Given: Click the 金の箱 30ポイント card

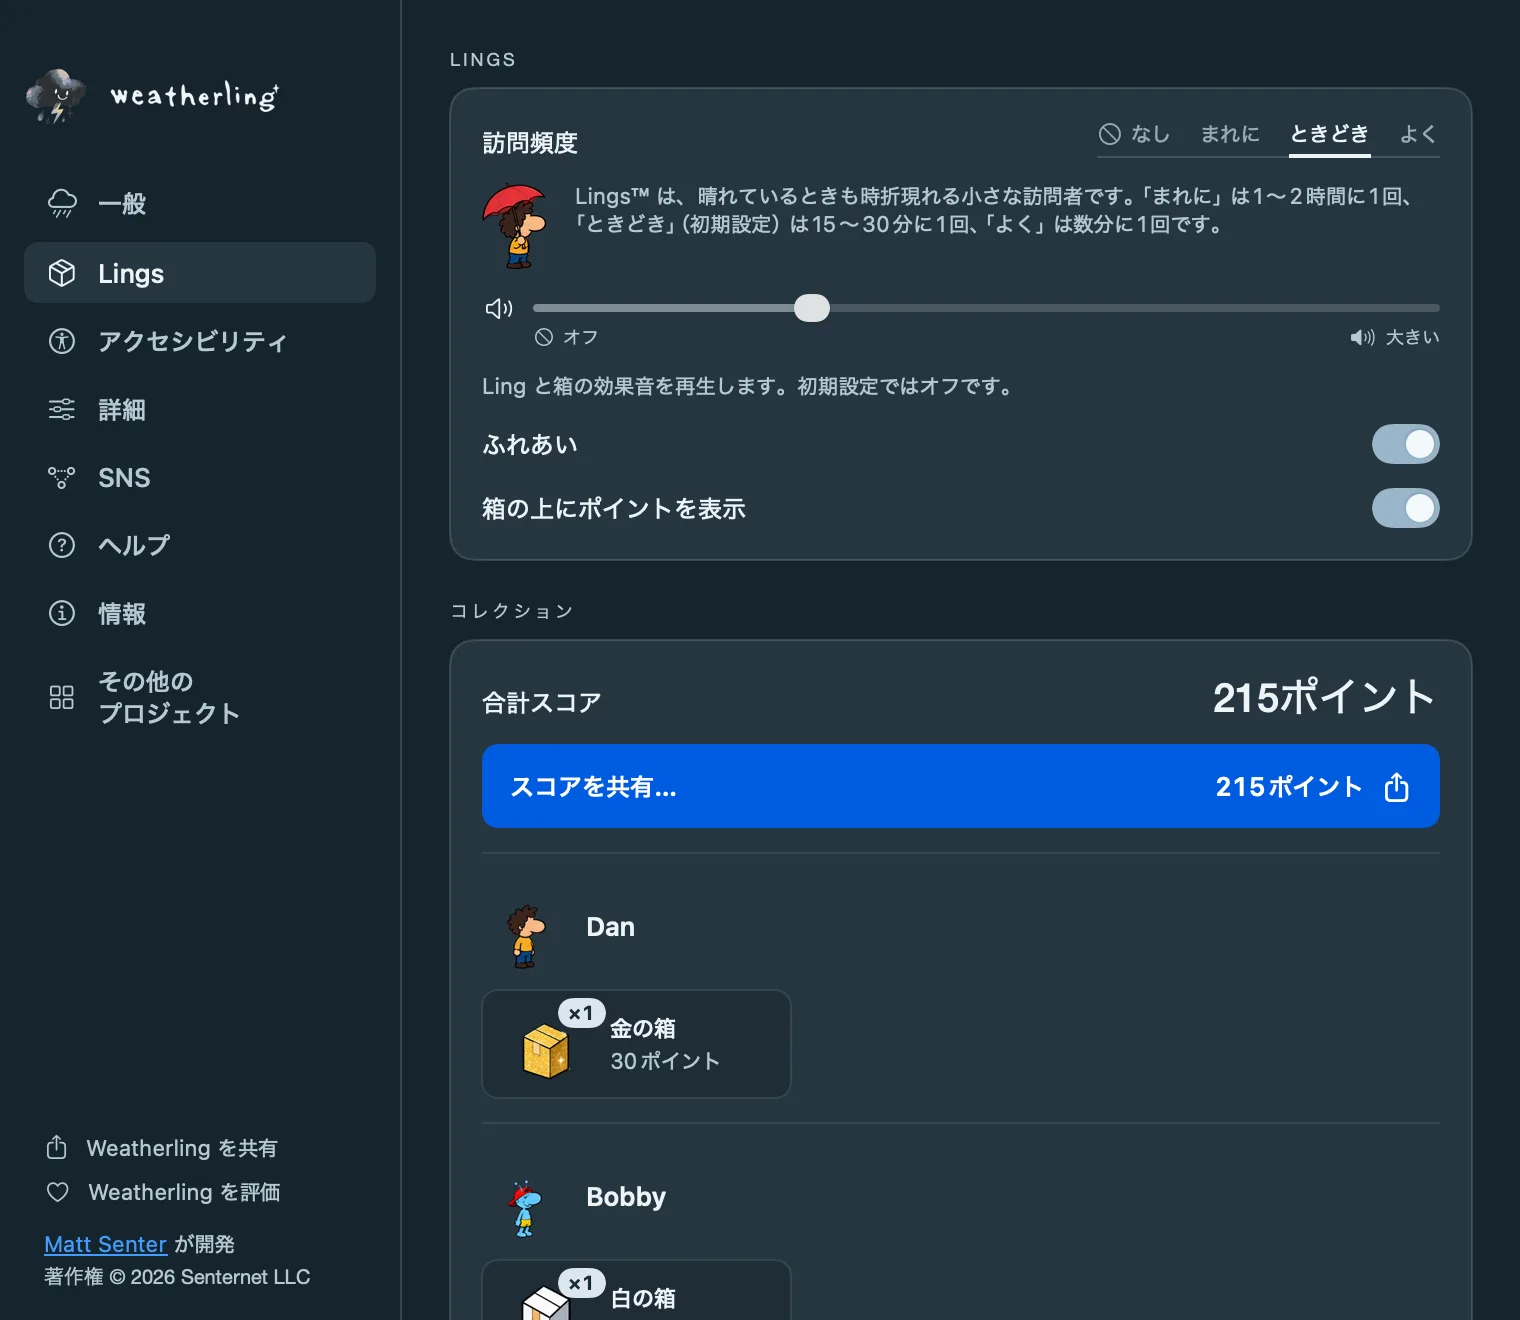Looking at the screenshot, I should 636,1044.
